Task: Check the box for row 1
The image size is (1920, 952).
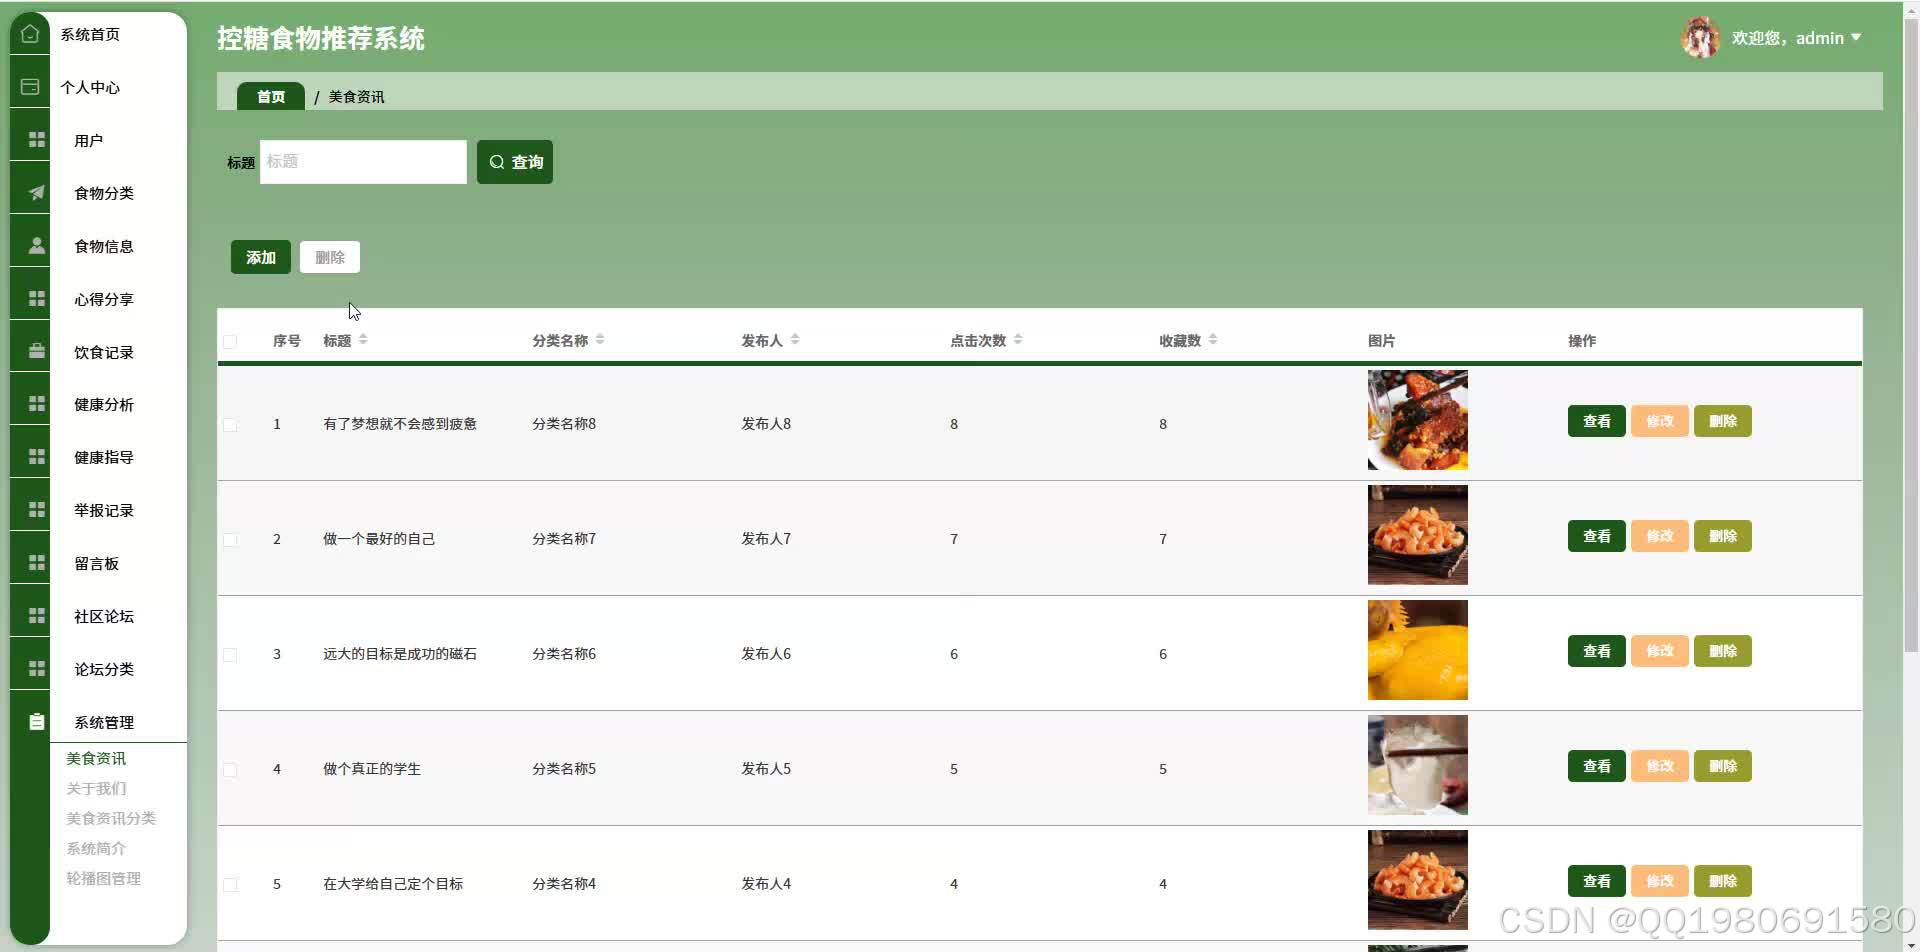Action: pos(230,425)
